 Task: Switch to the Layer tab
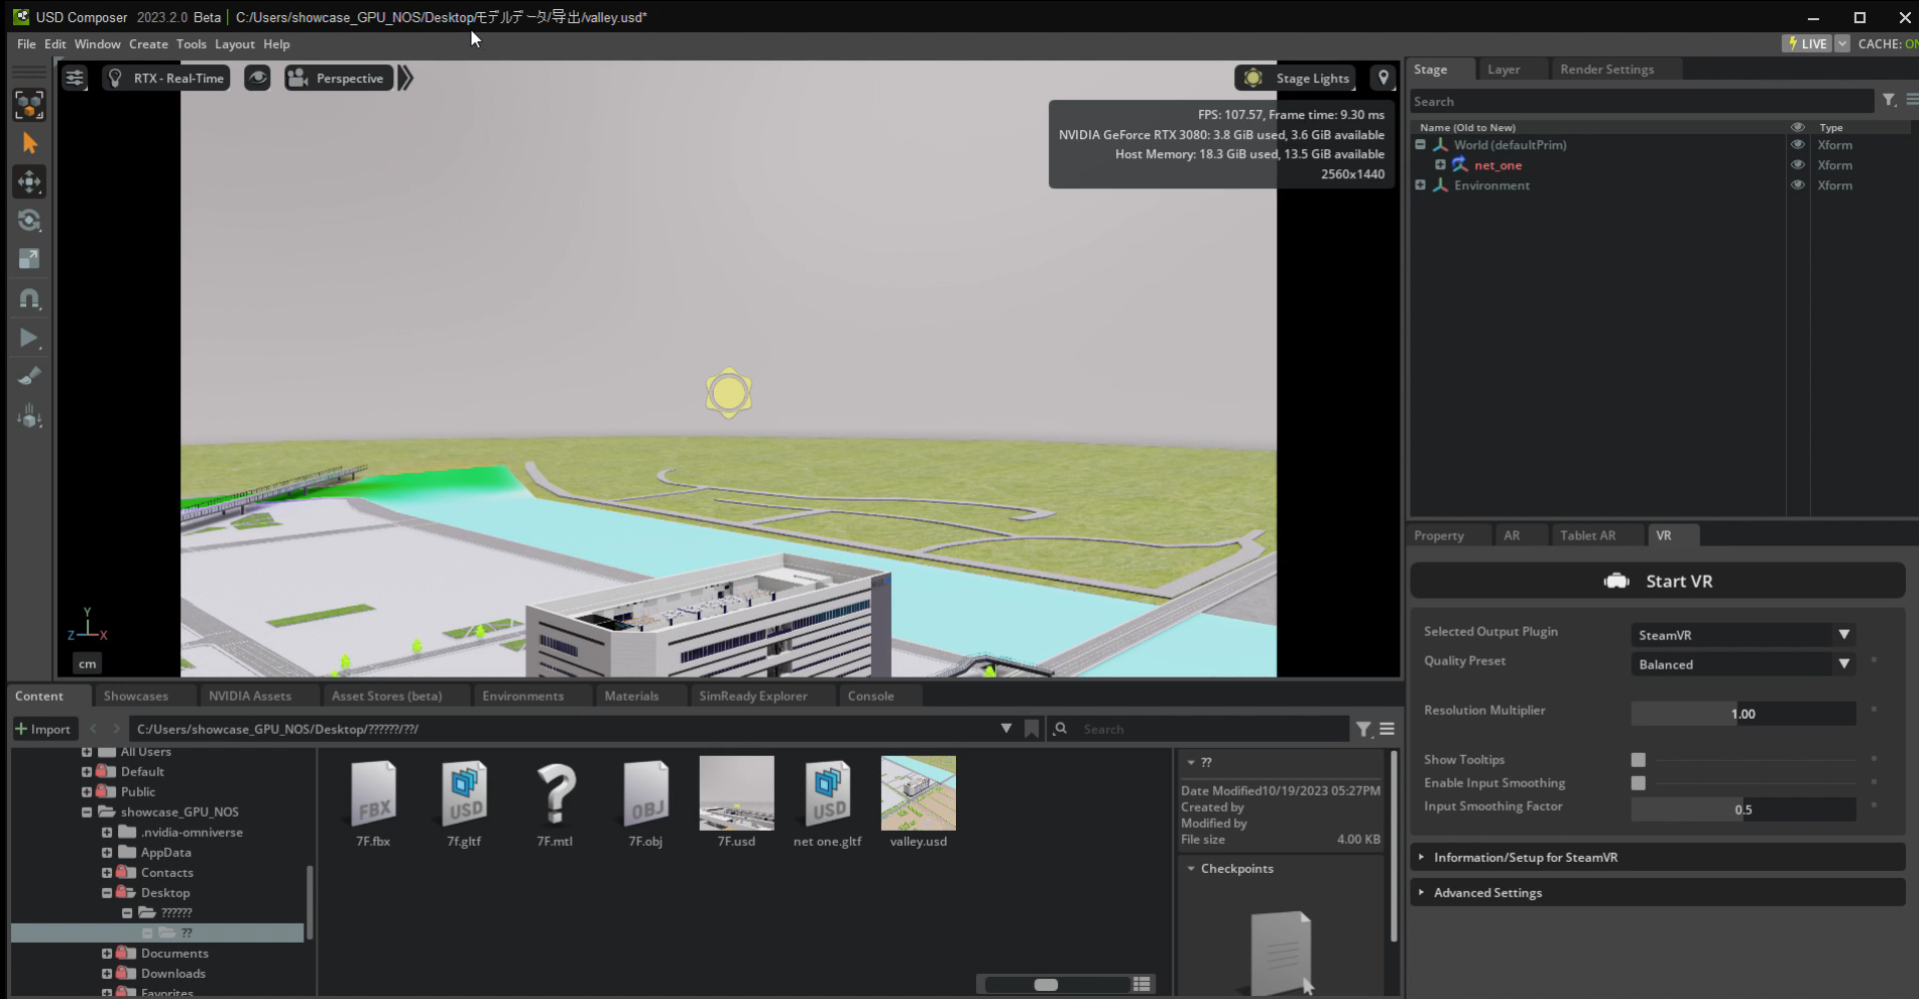pos(1503,69)
